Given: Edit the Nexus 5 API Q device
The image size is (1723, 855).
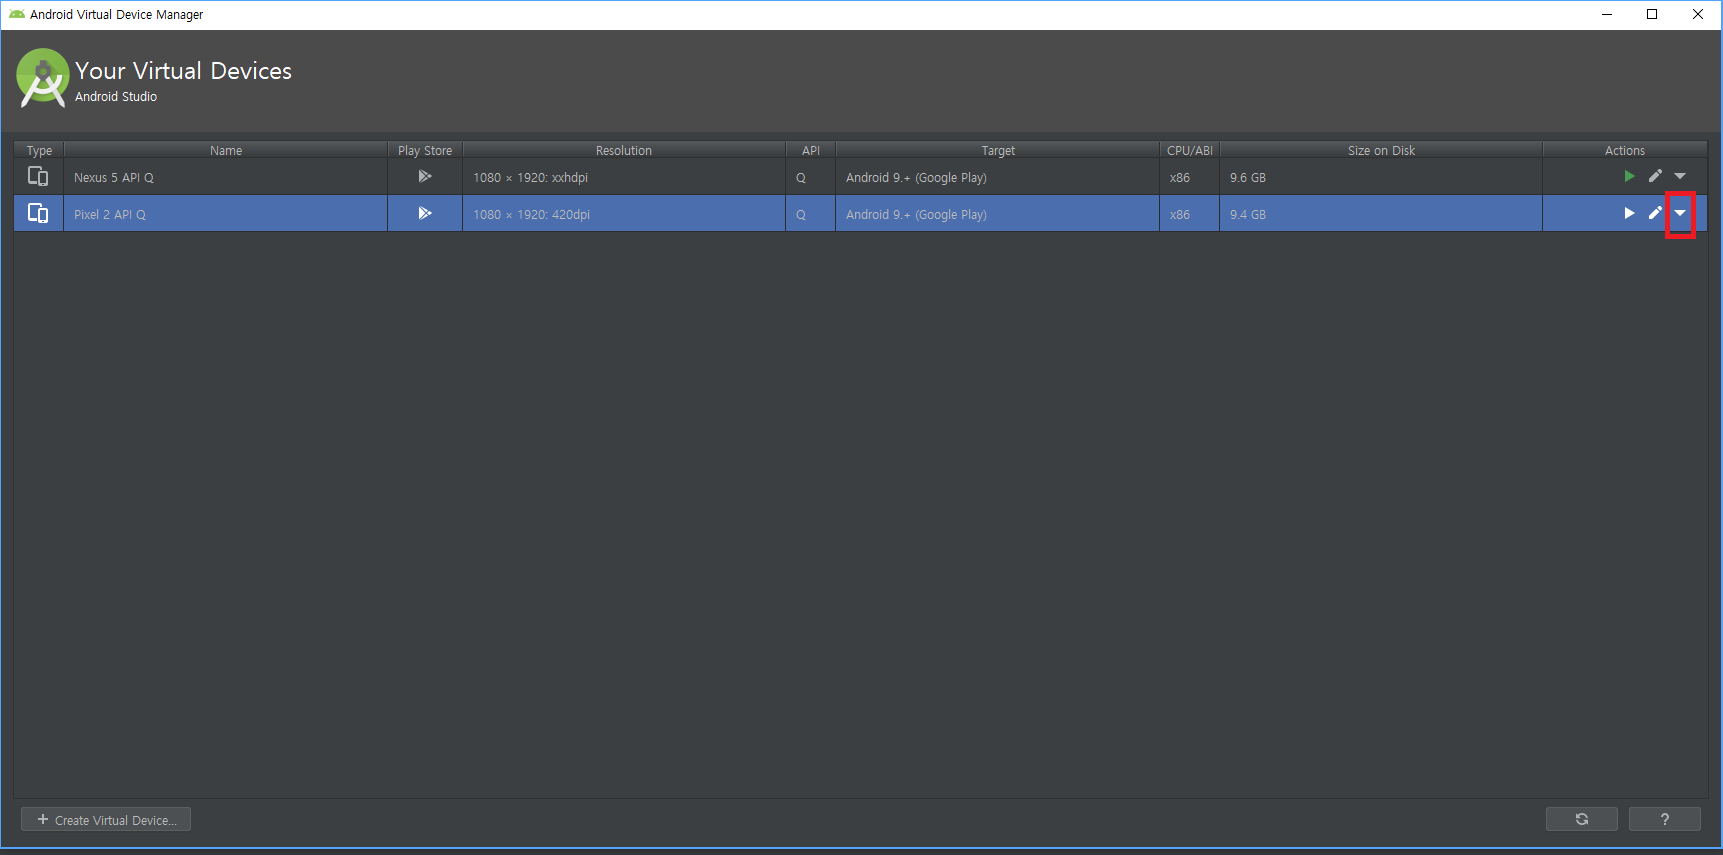Looking at the screenshot, I should [1655, 176].
